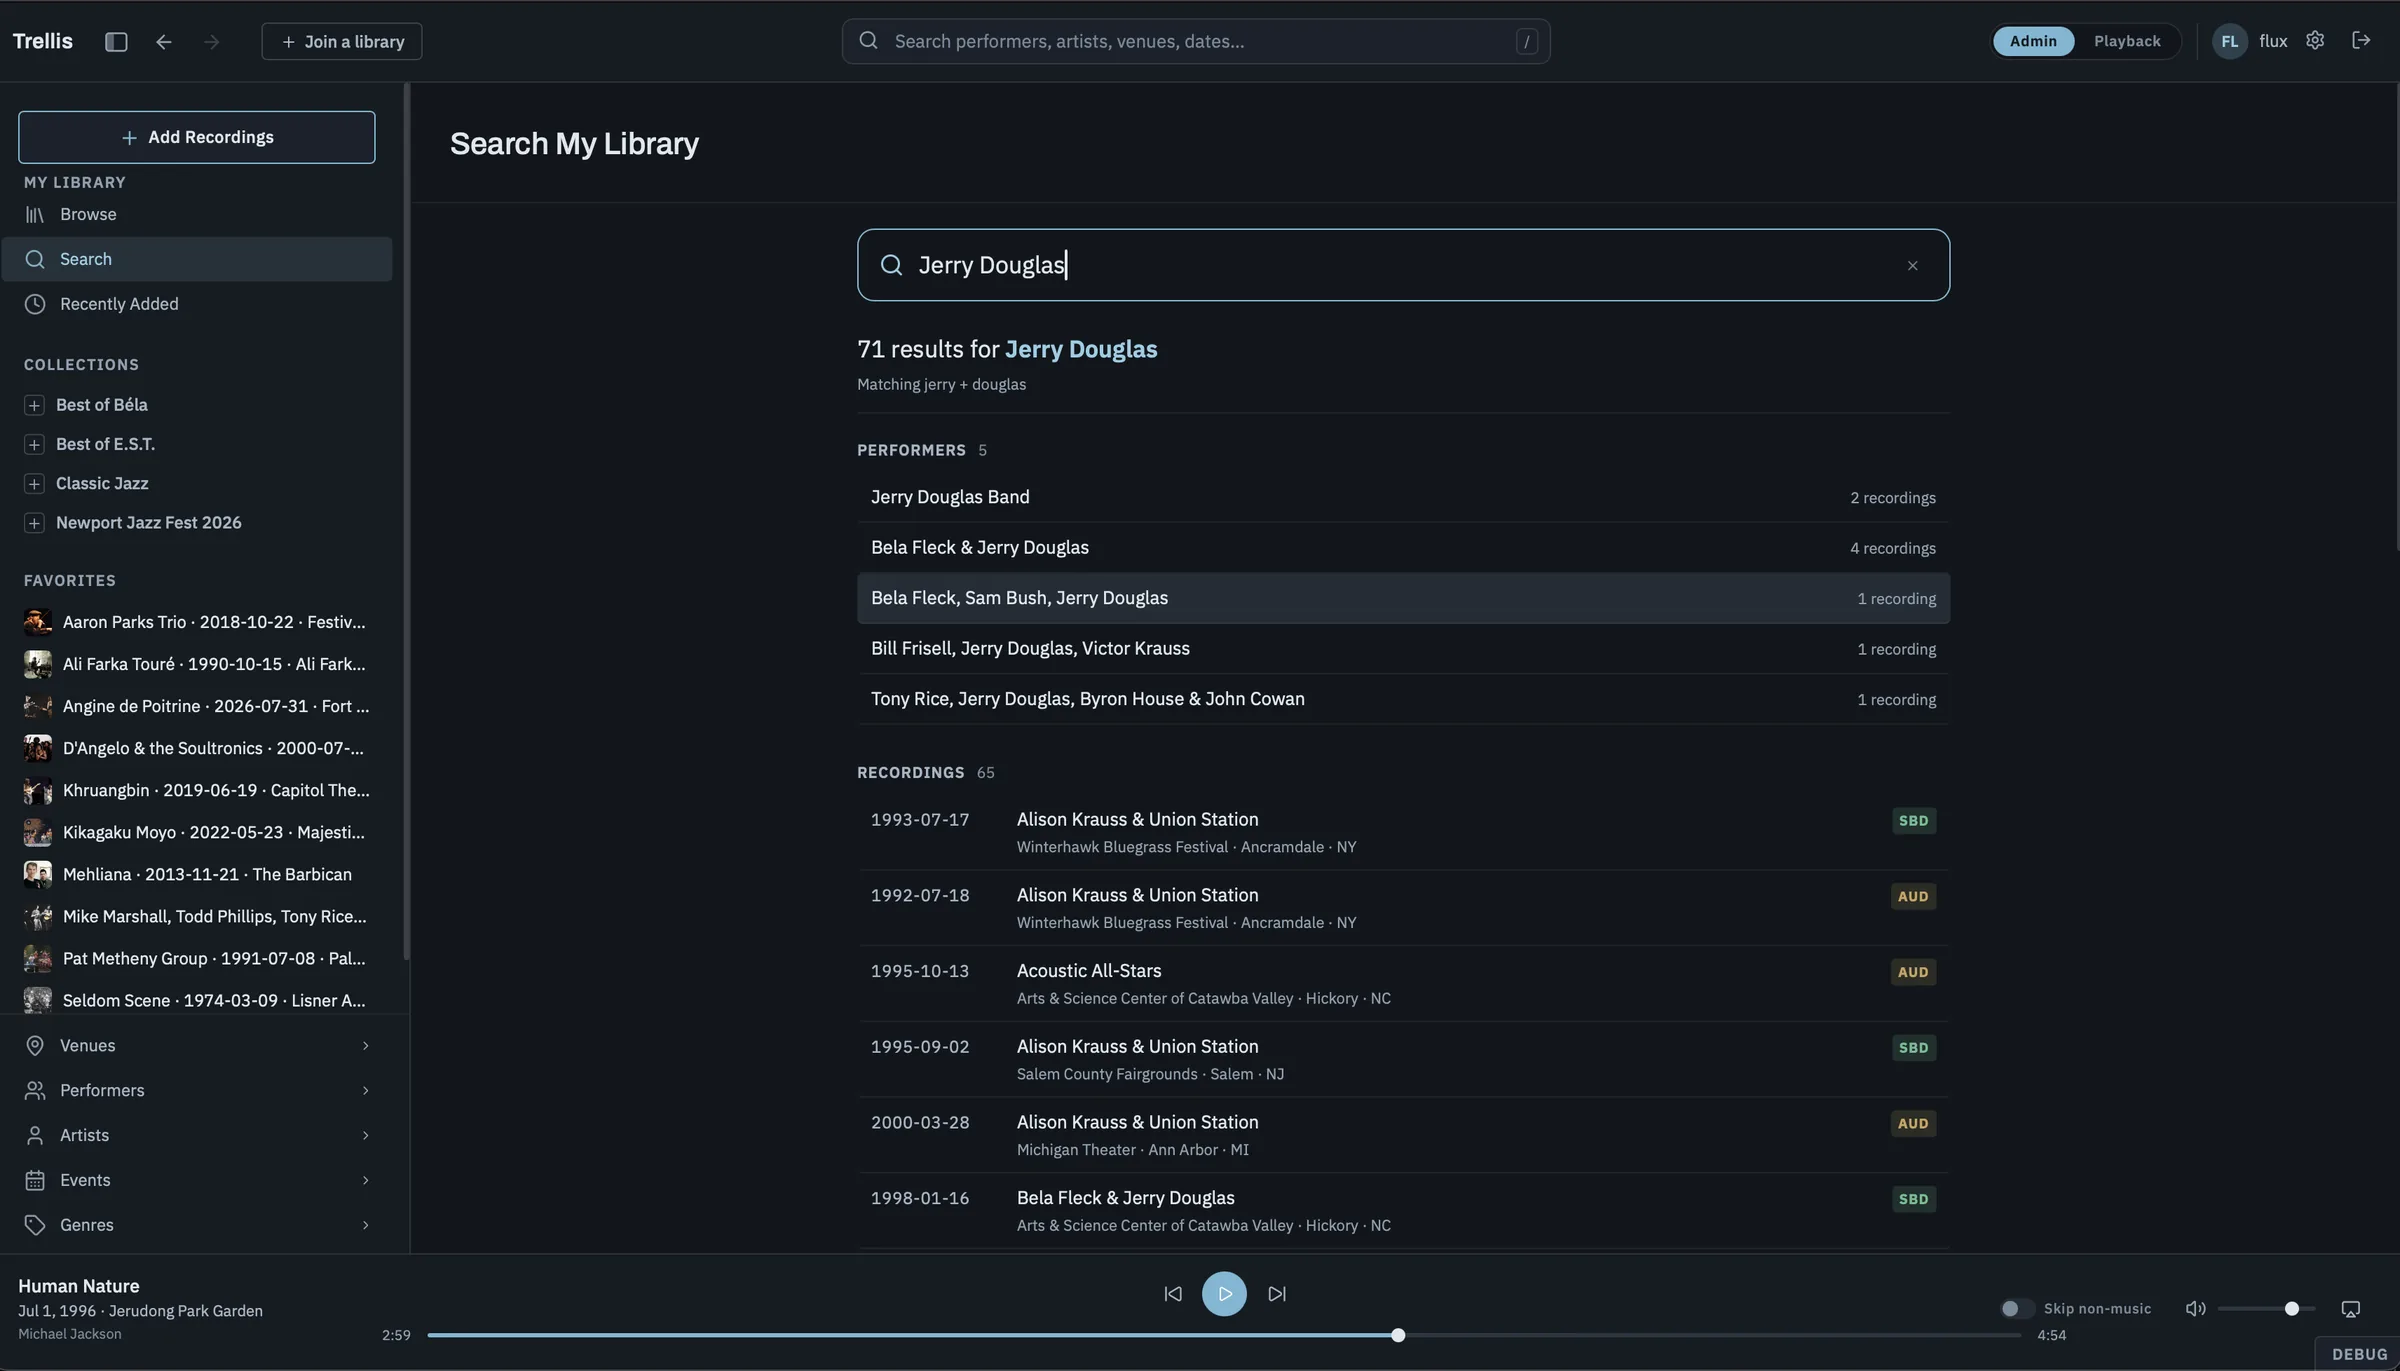The image size is (2400, 1371).
Task: Click the library search input box
Action: tap(1403, 265)
